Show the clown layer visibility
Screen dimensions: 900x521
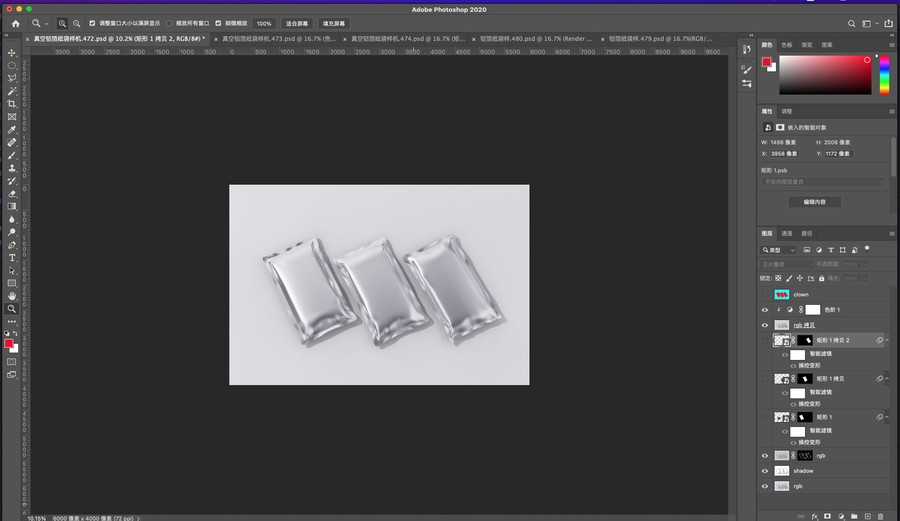(x=765, y=294)
